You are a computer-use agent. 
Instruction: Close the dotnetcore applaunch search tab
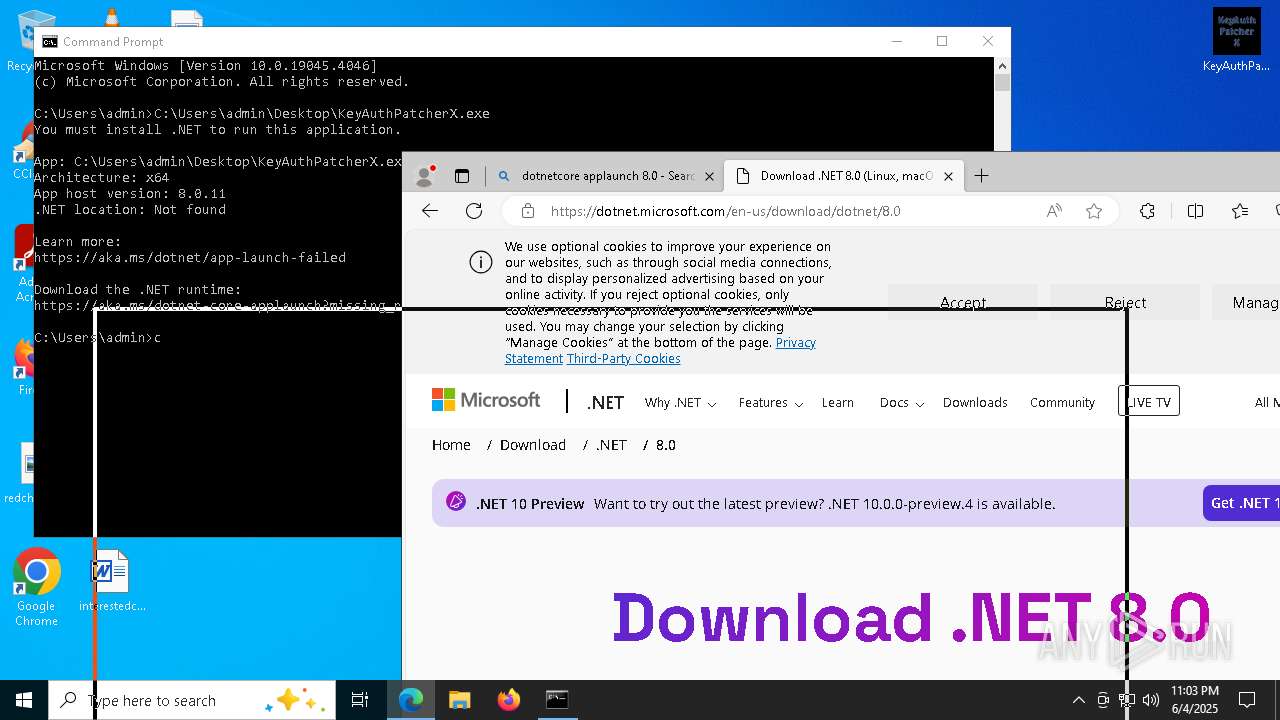pos(709,176)
